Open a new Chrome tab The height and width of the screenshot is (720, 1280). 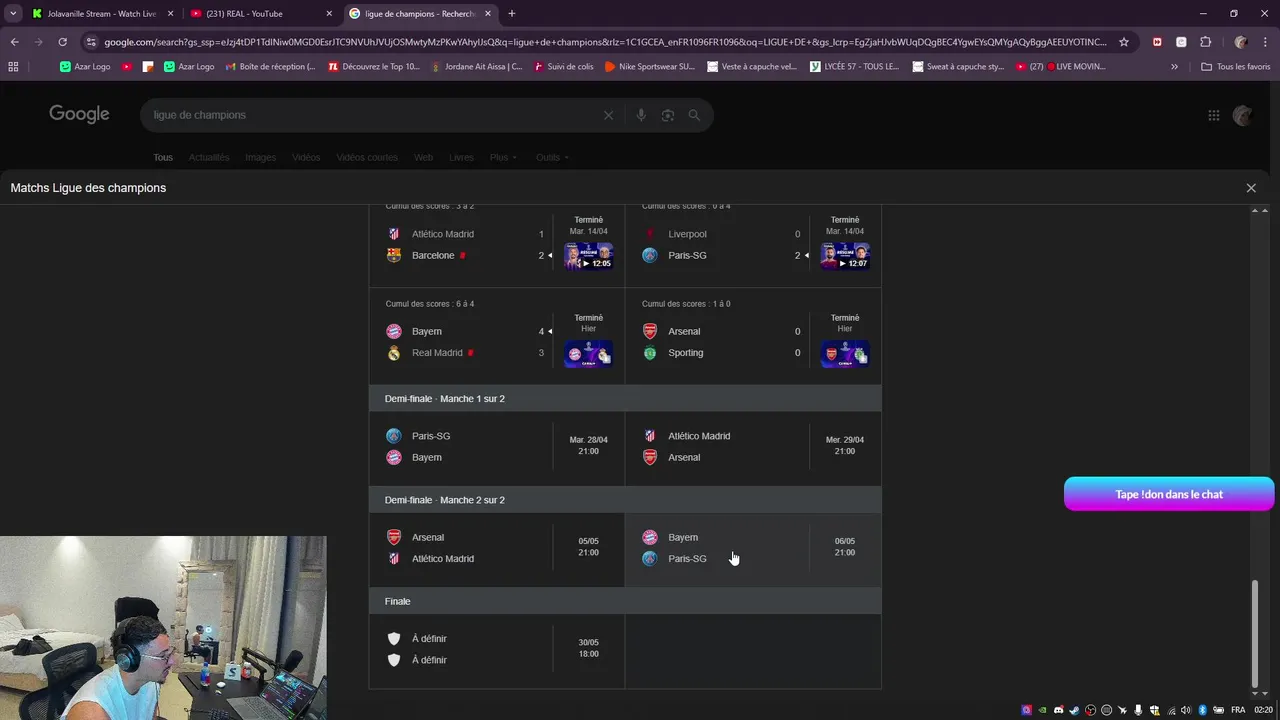tap(512, 14)
